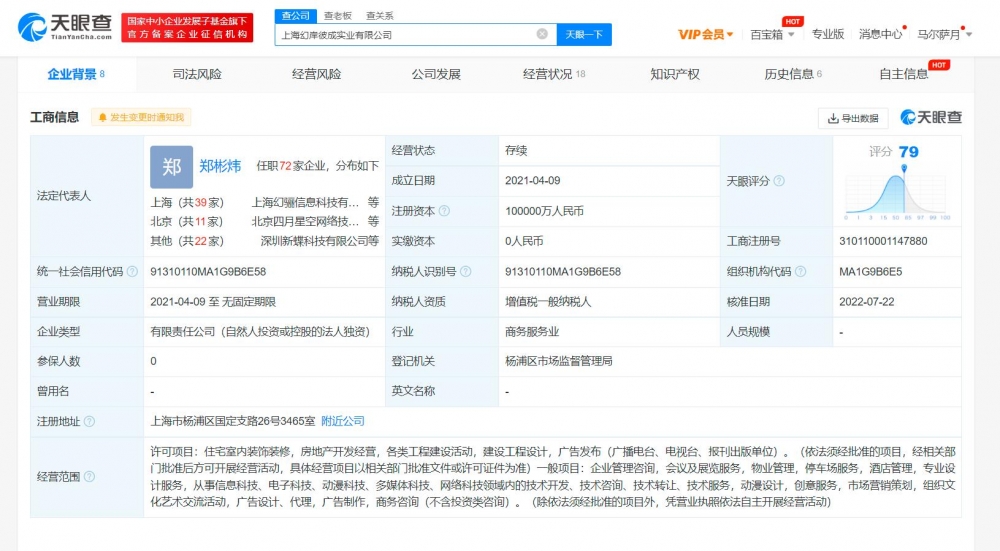The height and width of the screenshot is (551, 1000).
Task: Click the 其他 (共22家) region entry
Action: 188,241
